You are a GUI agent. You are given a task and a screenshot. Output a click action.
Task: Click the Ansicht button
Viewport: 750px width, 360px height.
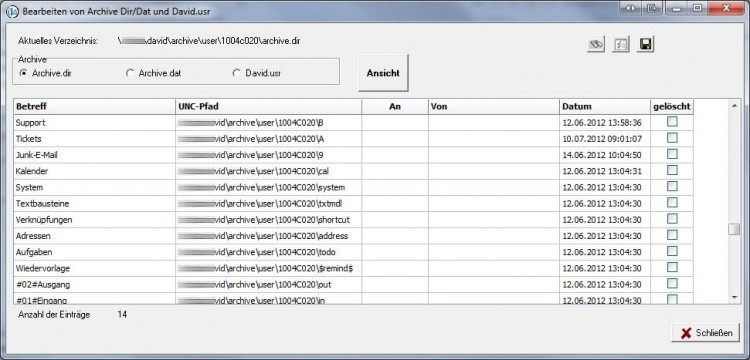[x=383, y=73]
